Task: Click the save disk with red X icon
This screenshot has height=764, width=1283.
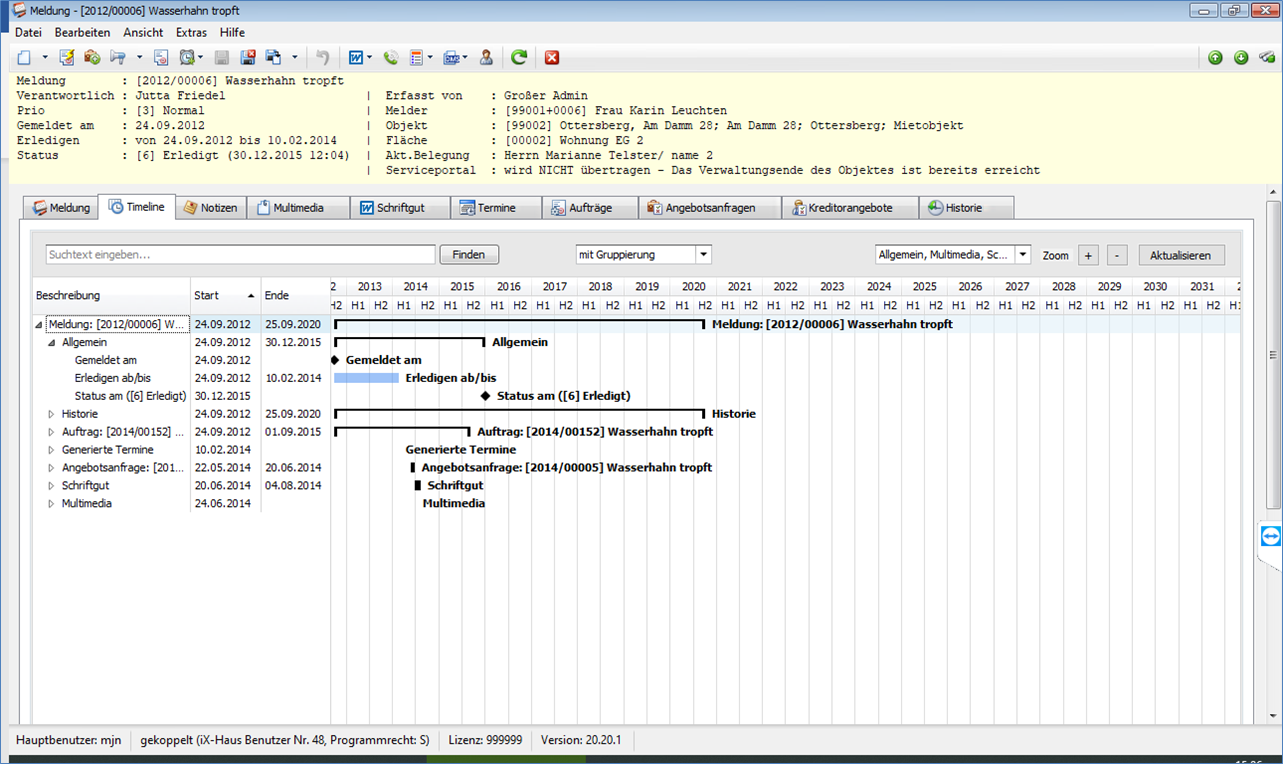Action: click(247, 58)
